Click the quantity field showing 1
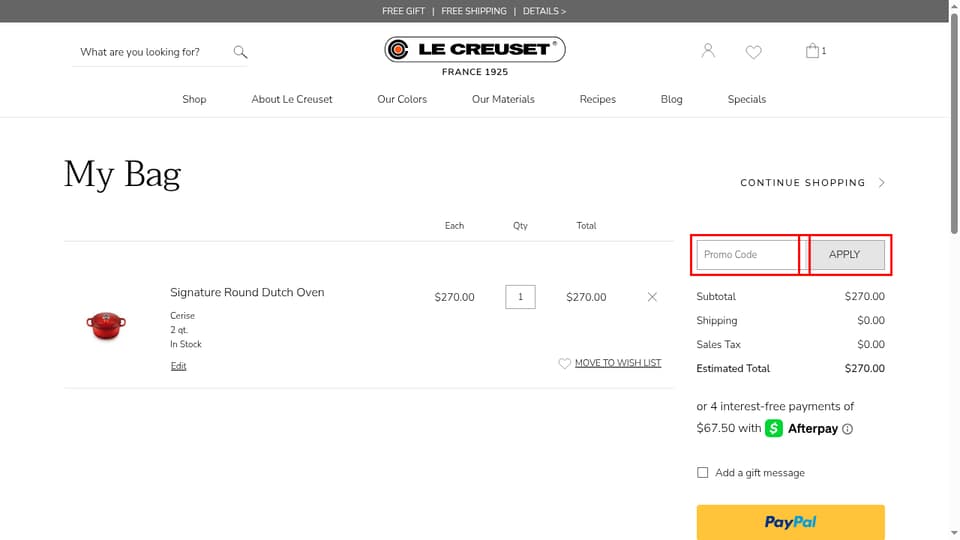The image size is (960, 540). point(520,297)
